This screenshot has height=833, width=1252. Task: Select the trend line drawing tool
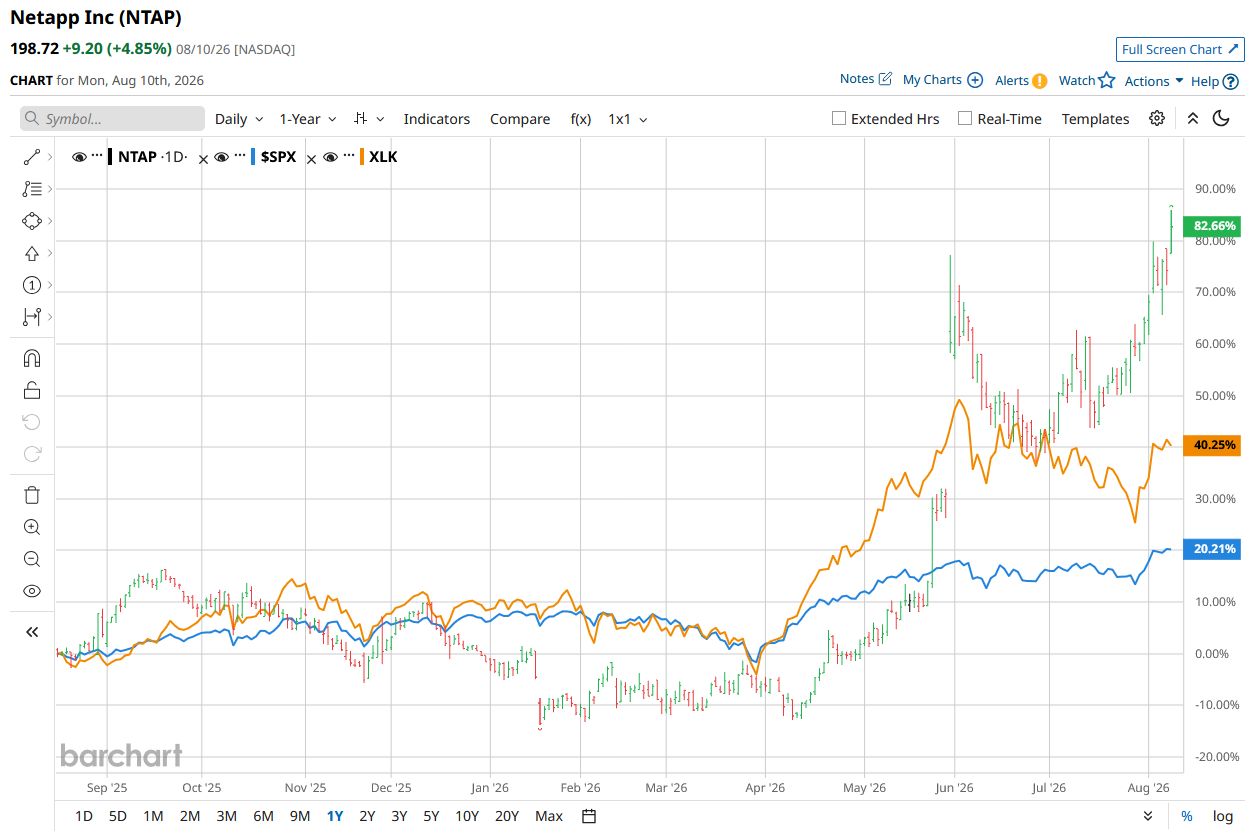tap(31, 157)
